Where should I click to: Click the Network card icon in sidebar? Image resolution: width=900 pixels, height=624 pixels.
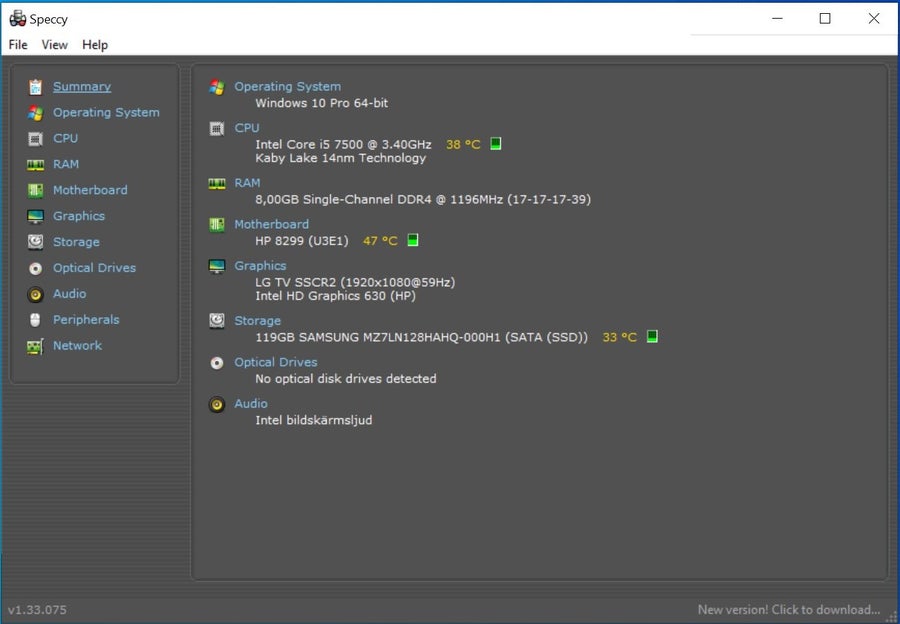tap(36, 346)
